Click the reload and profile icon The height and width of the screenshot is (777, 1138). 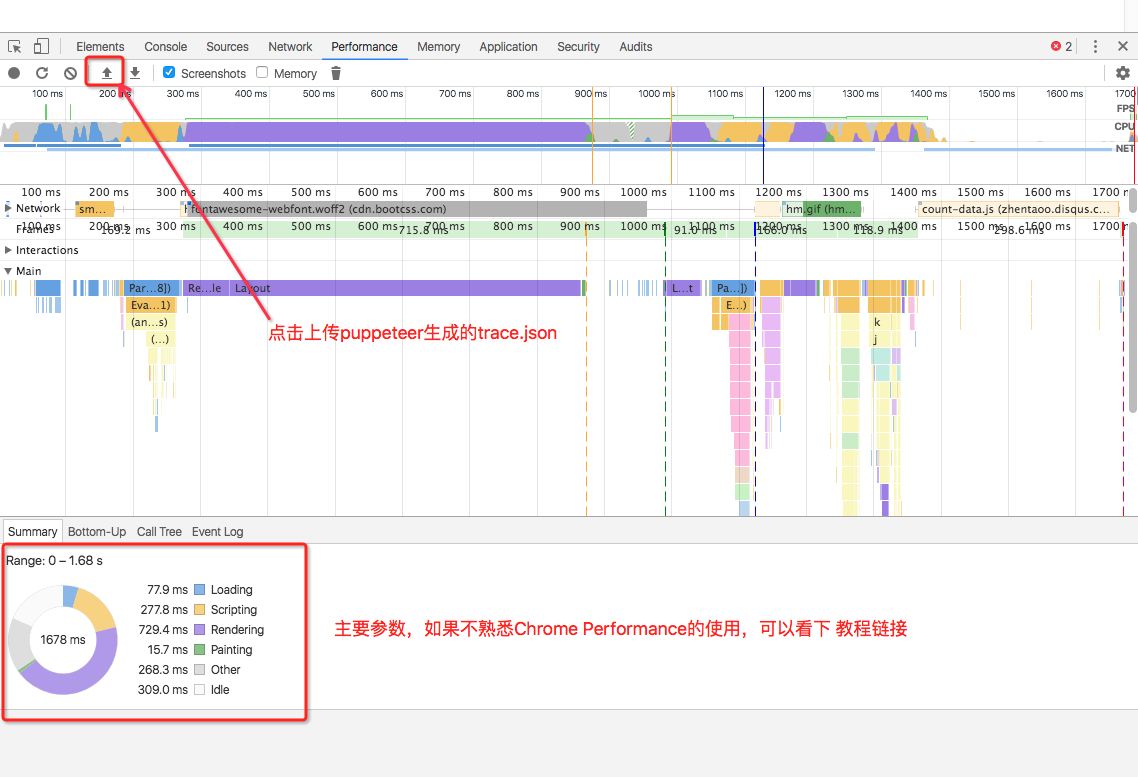pos(42,73)
